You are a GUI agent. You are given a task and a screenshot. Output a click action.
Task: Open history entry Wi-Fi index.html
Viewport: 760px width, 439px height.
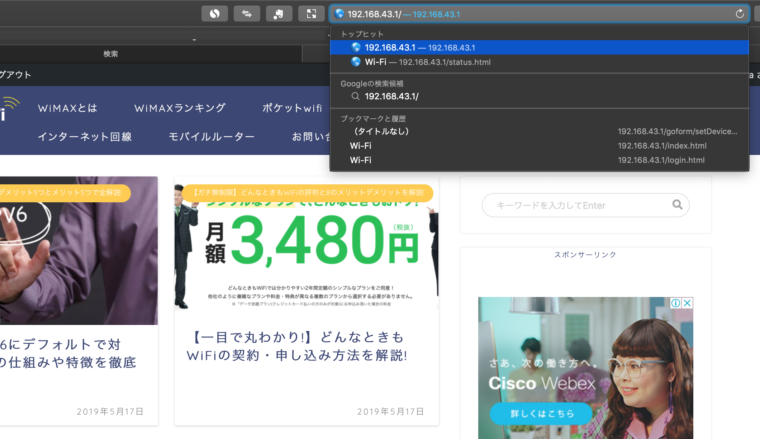pos(539,146)
